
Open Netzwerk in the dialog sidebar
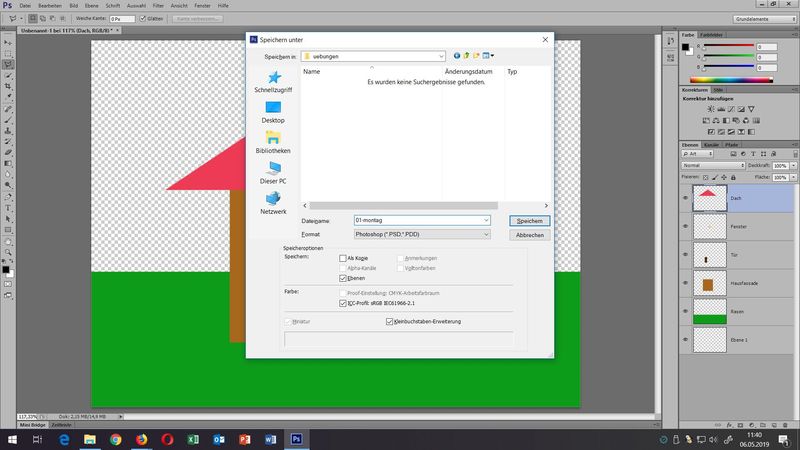click(273, 203)
